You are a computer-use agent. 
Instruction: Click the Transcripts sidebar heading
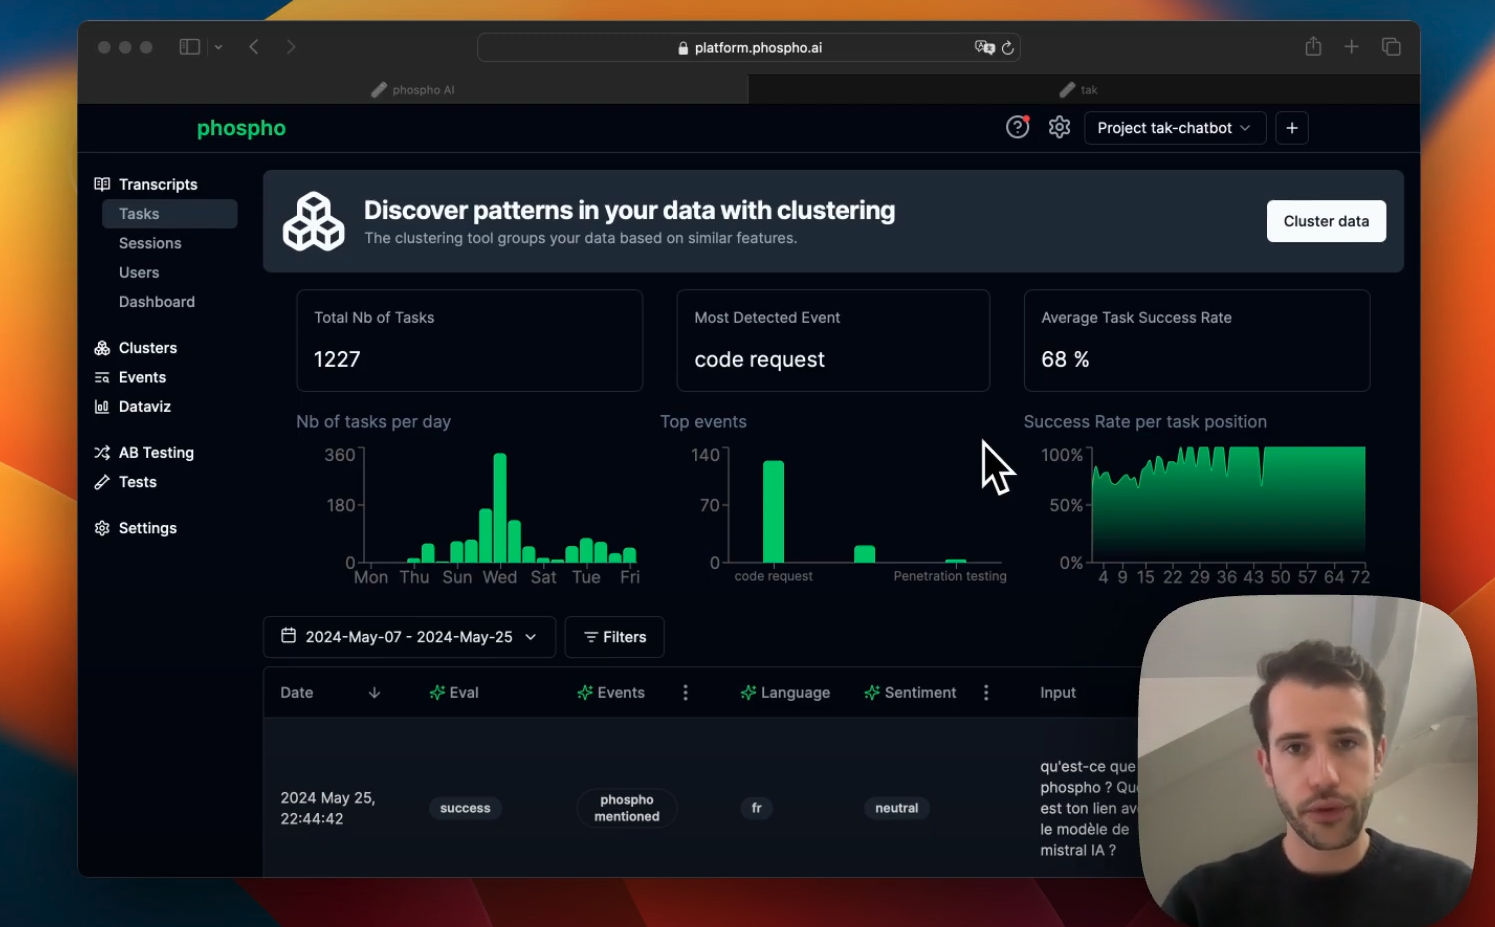pyautogui.click(x=158, y=184)
